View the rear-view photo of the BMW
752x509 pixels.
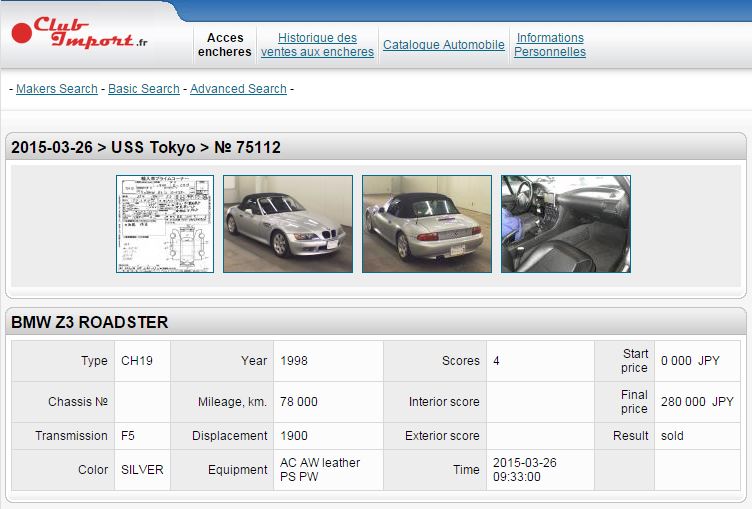(x=427, y=224)
